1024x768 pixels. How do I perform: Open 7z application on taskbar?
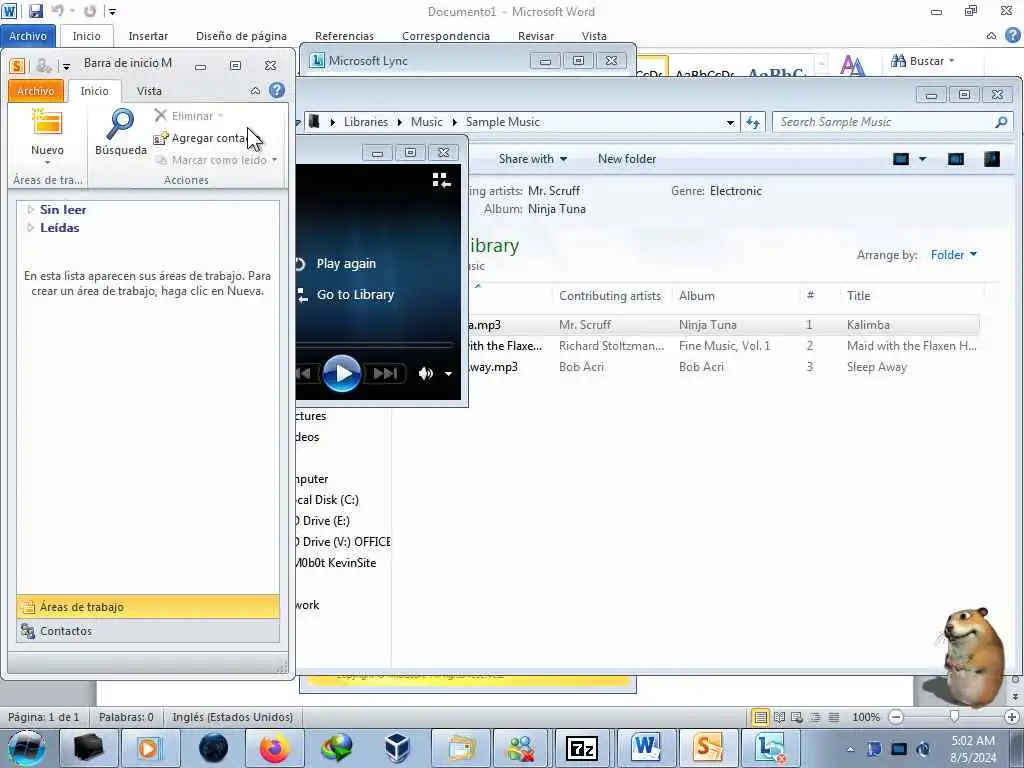pos(582,748)
